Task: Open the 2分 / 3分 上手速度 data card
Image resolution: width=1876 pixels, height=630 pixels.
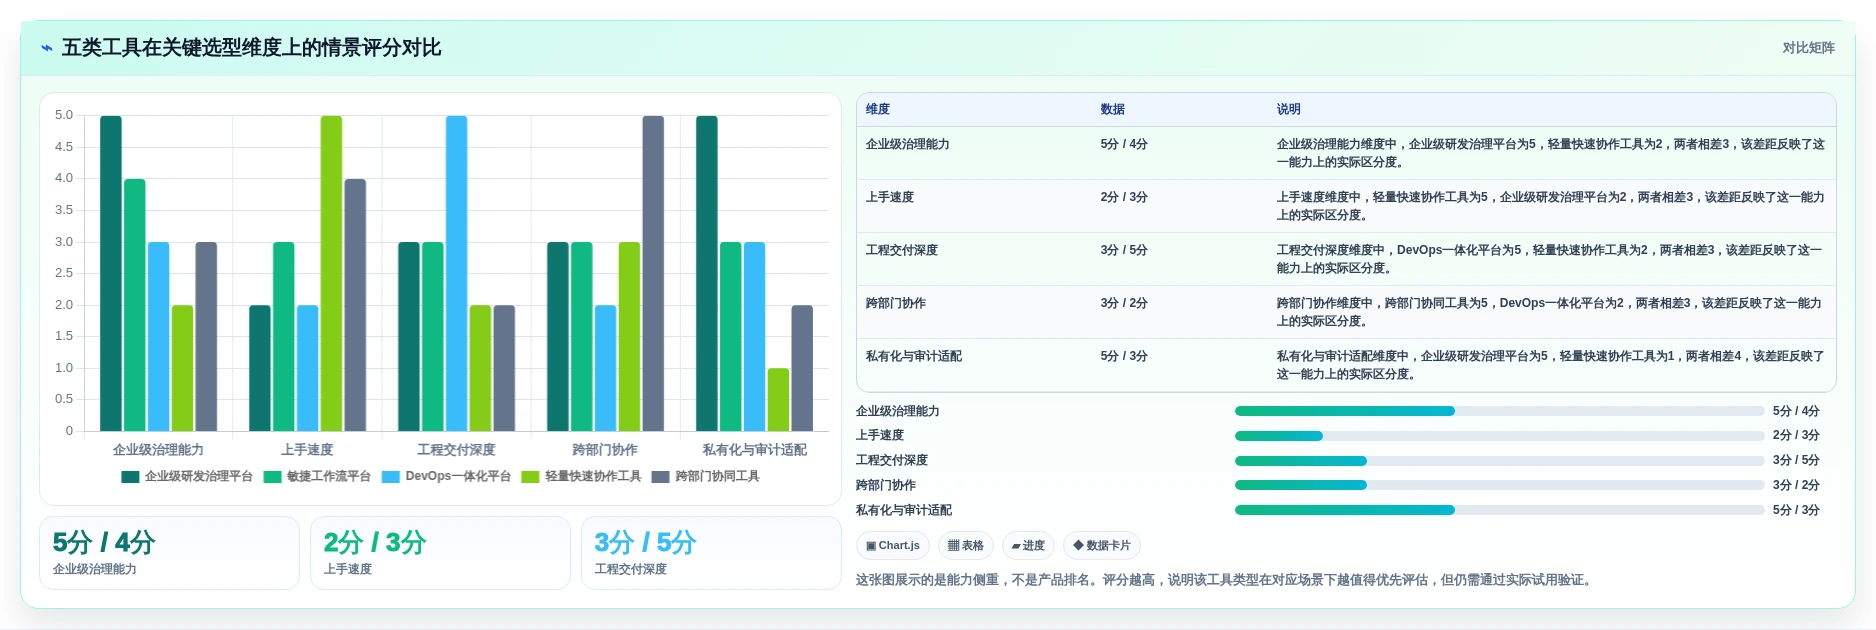Action: [440, 553]
